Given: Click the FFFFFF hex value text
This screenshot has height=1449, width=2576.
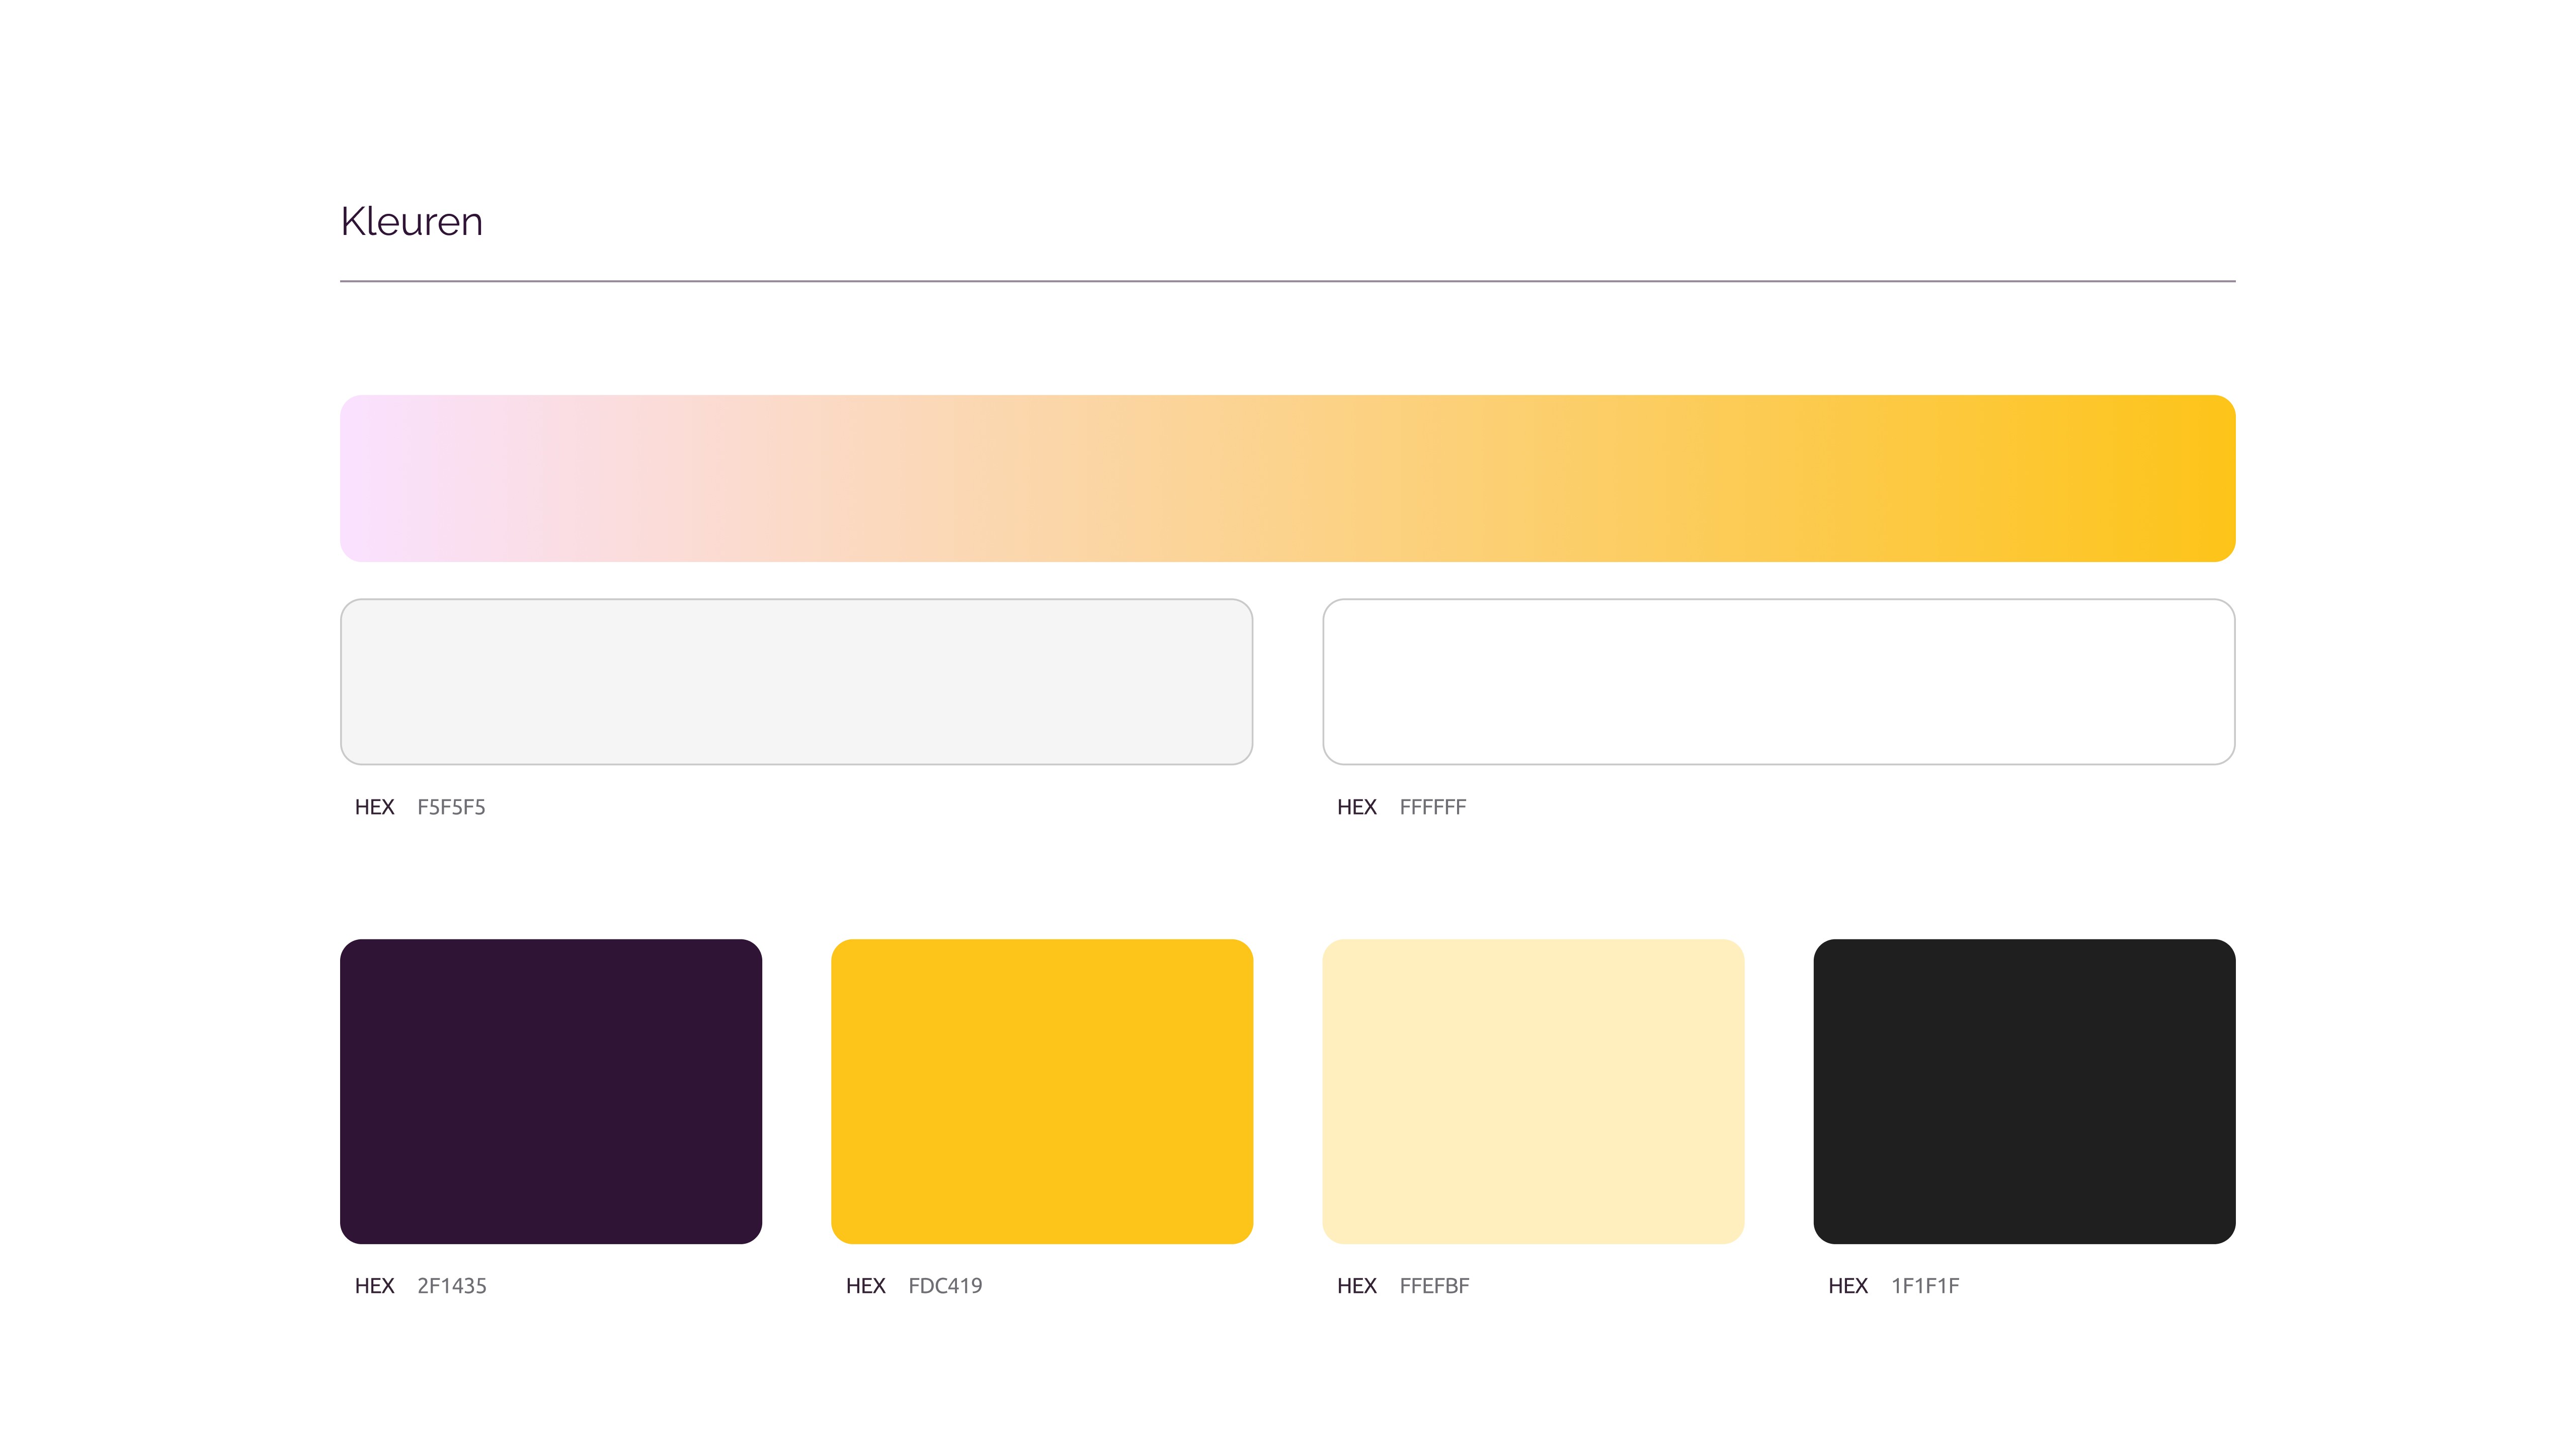Looking at the screenshot, I should click(x=1432, y=807).
